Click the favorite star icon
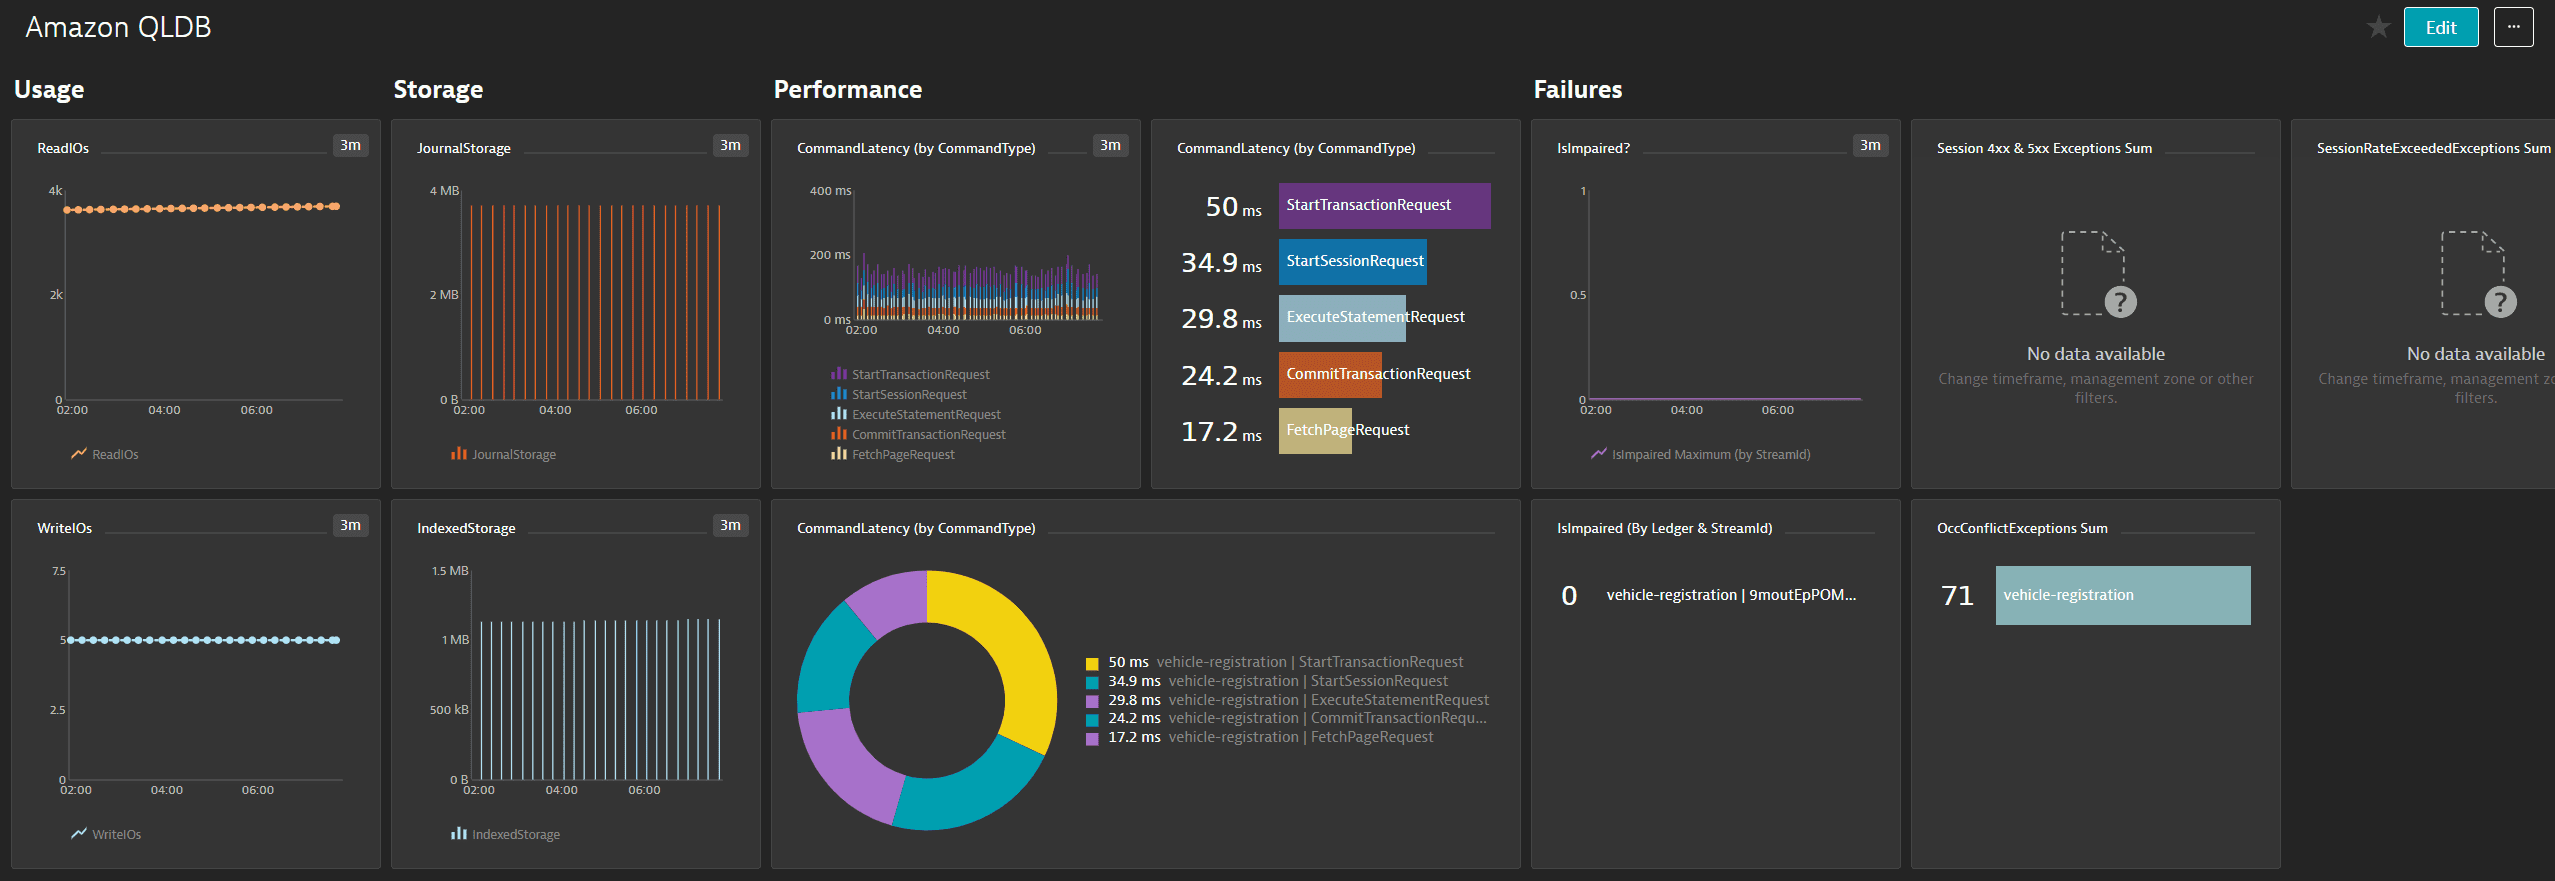 coord(2379,27)
